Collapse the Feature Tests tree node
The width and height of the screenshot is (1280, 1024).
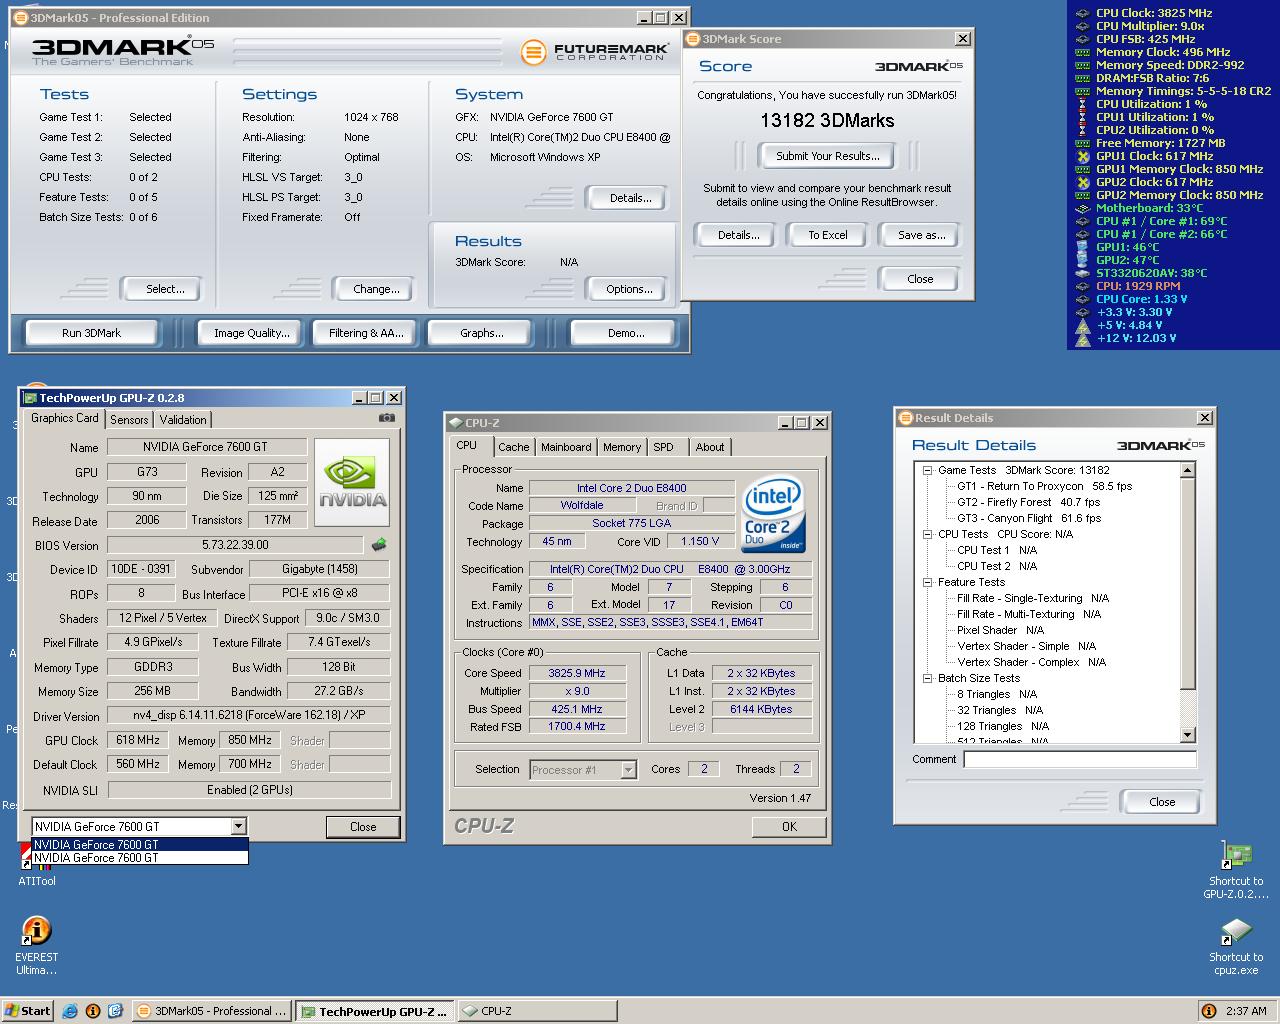927,582
